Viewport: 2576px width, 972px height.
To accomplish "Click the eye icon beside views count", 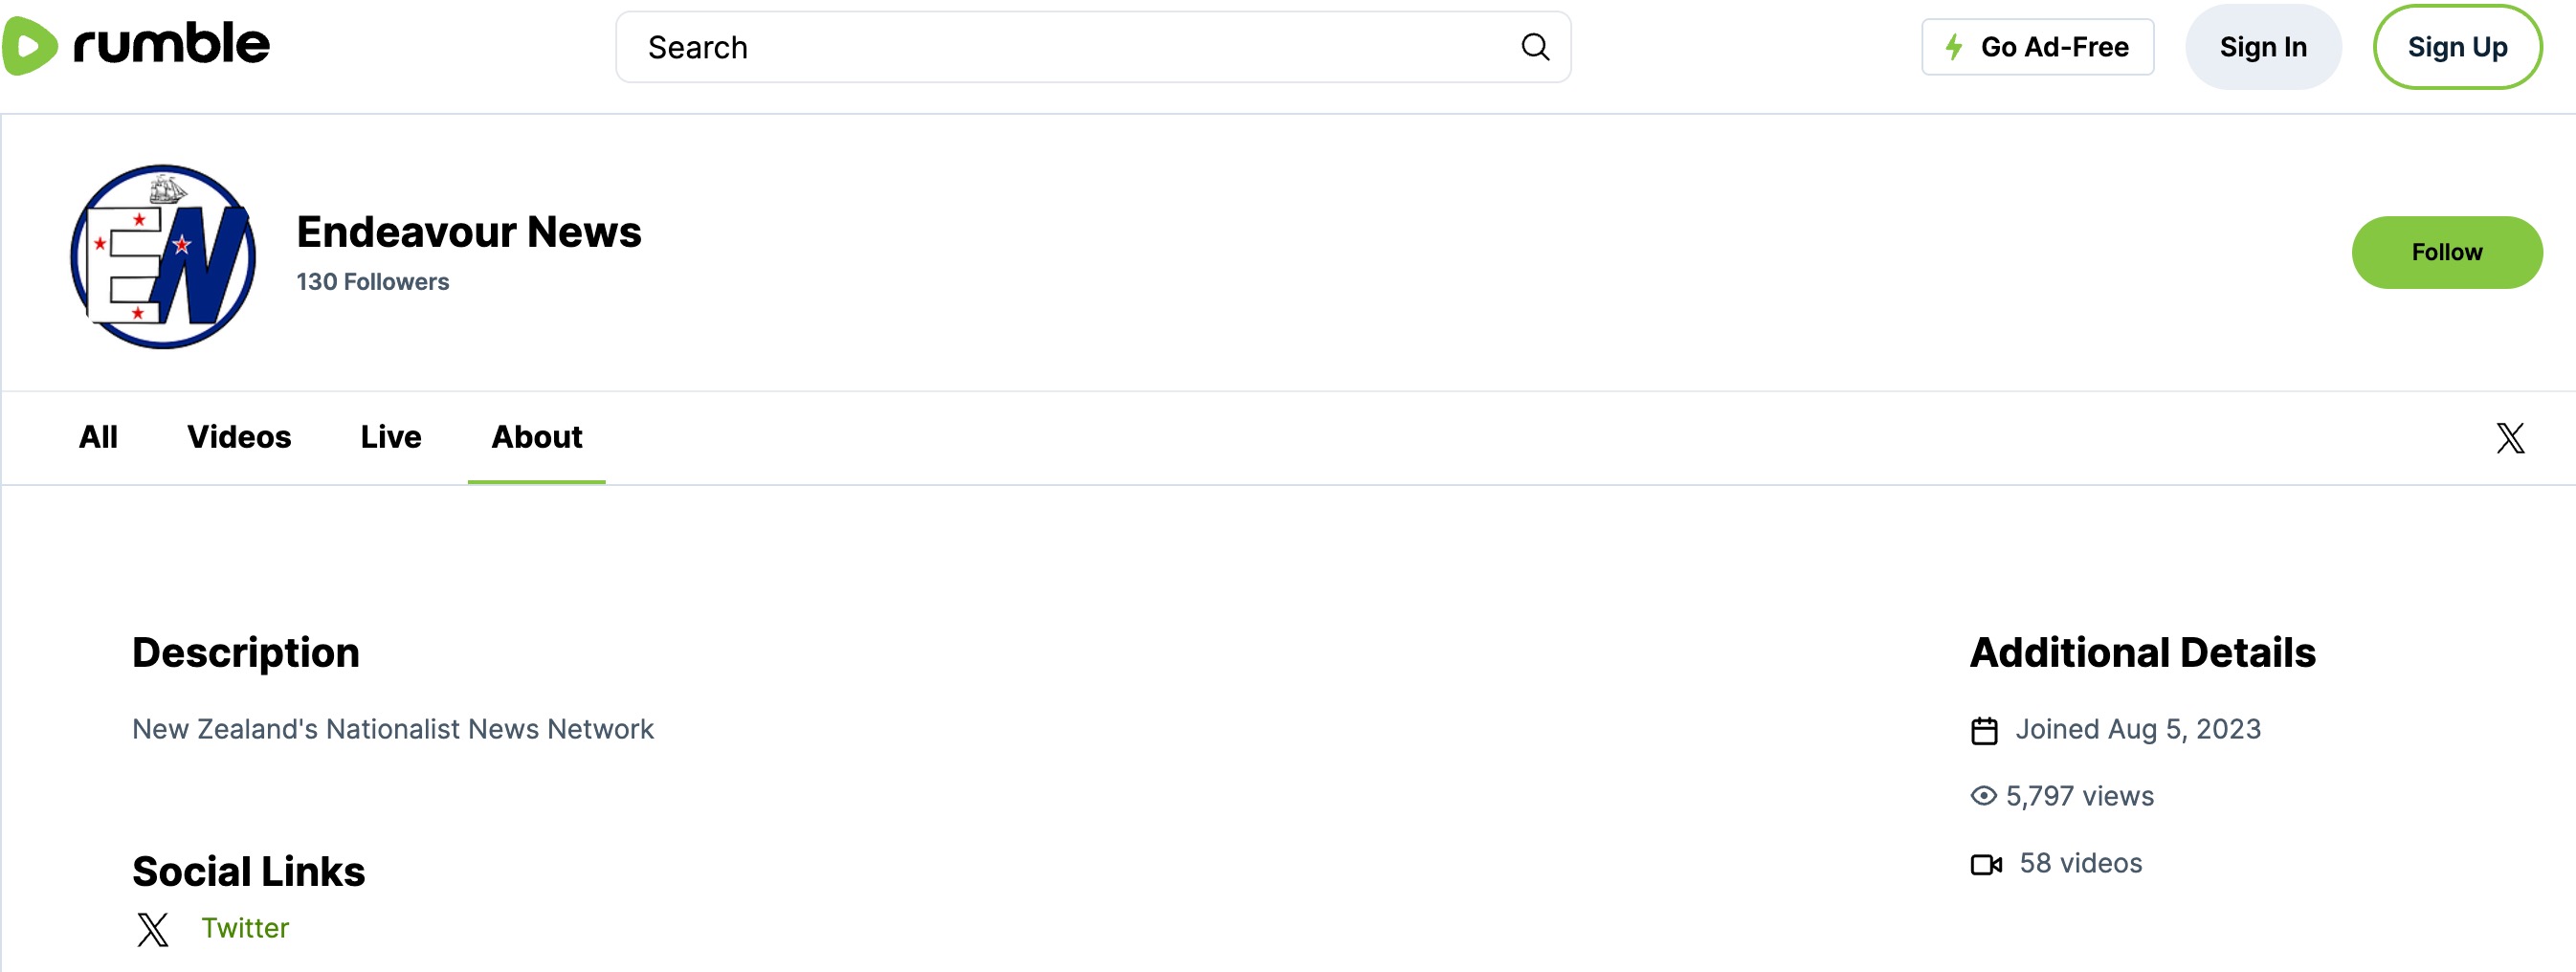I will coord(1983,796).
